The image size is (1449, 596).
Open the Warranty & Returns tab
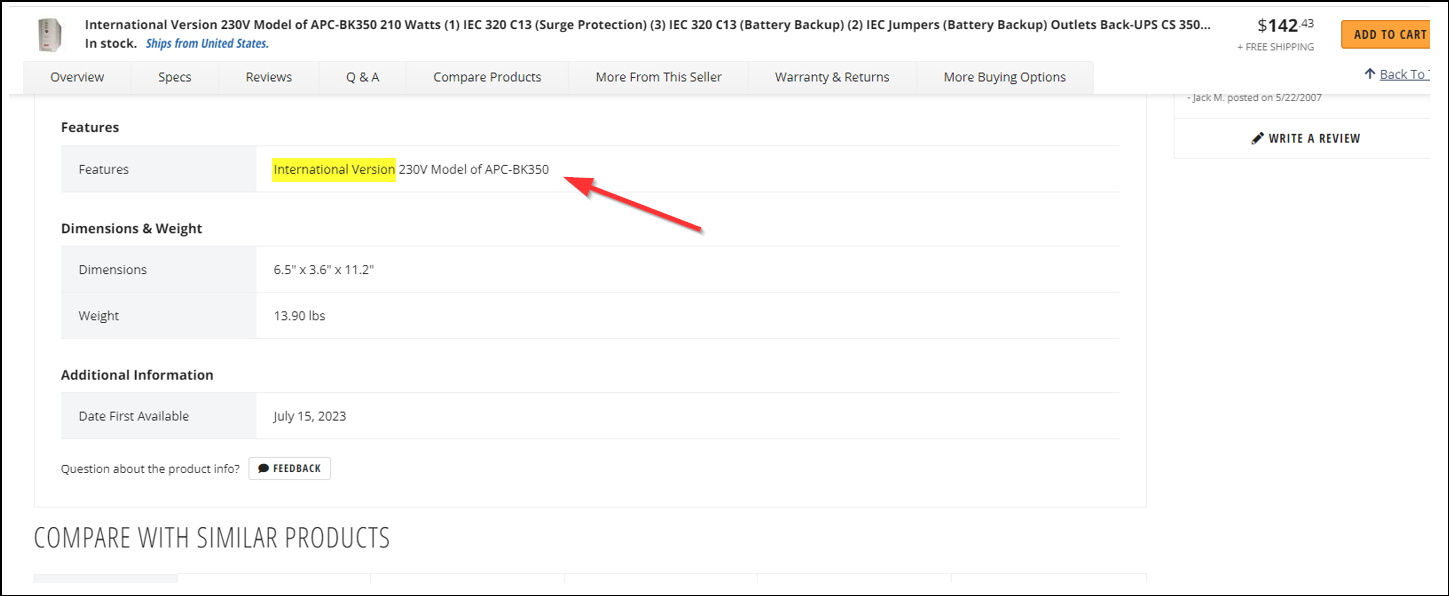831,77
